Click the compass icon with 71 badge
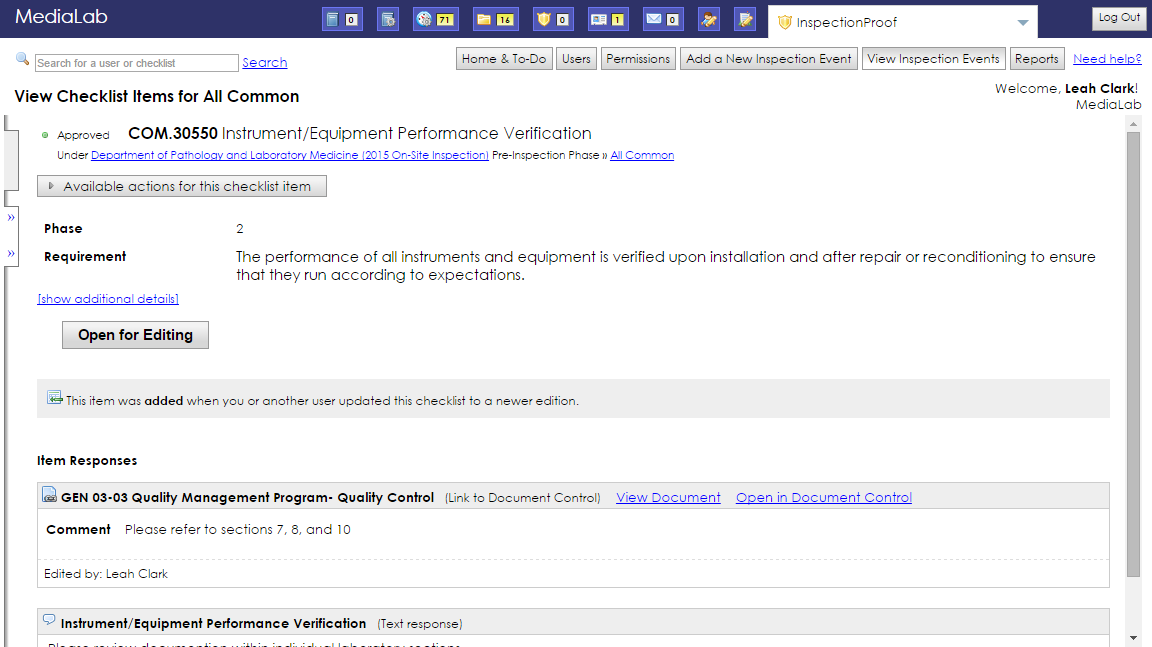 pyautogui.click(x=435, y=18)
